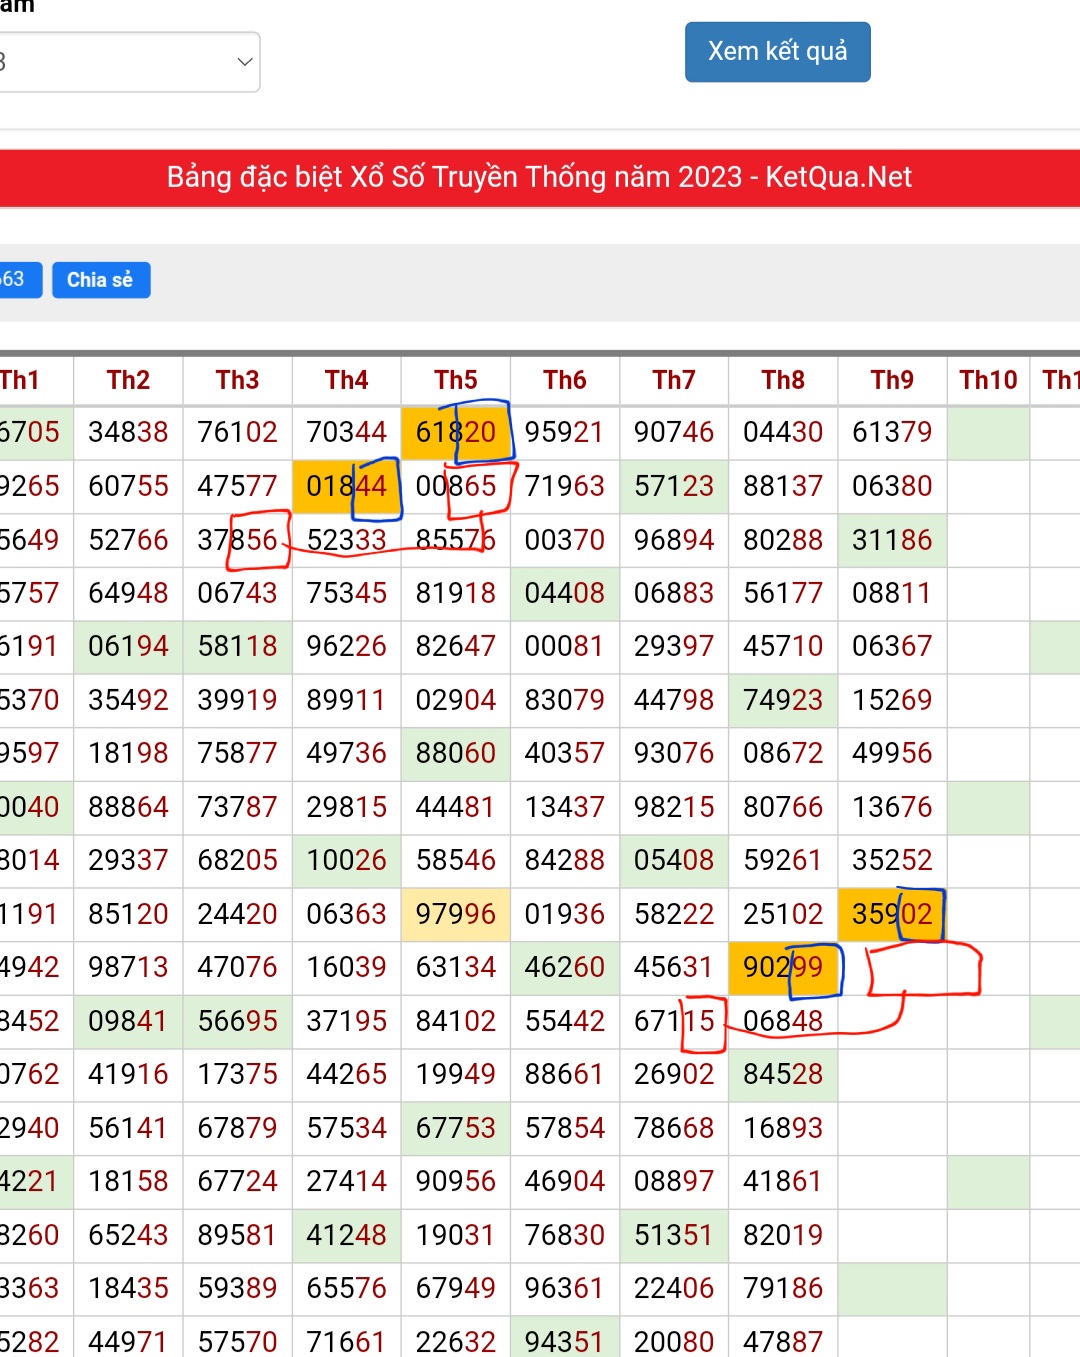Click the green cell 94351 in Th6

pos(564,1340)
